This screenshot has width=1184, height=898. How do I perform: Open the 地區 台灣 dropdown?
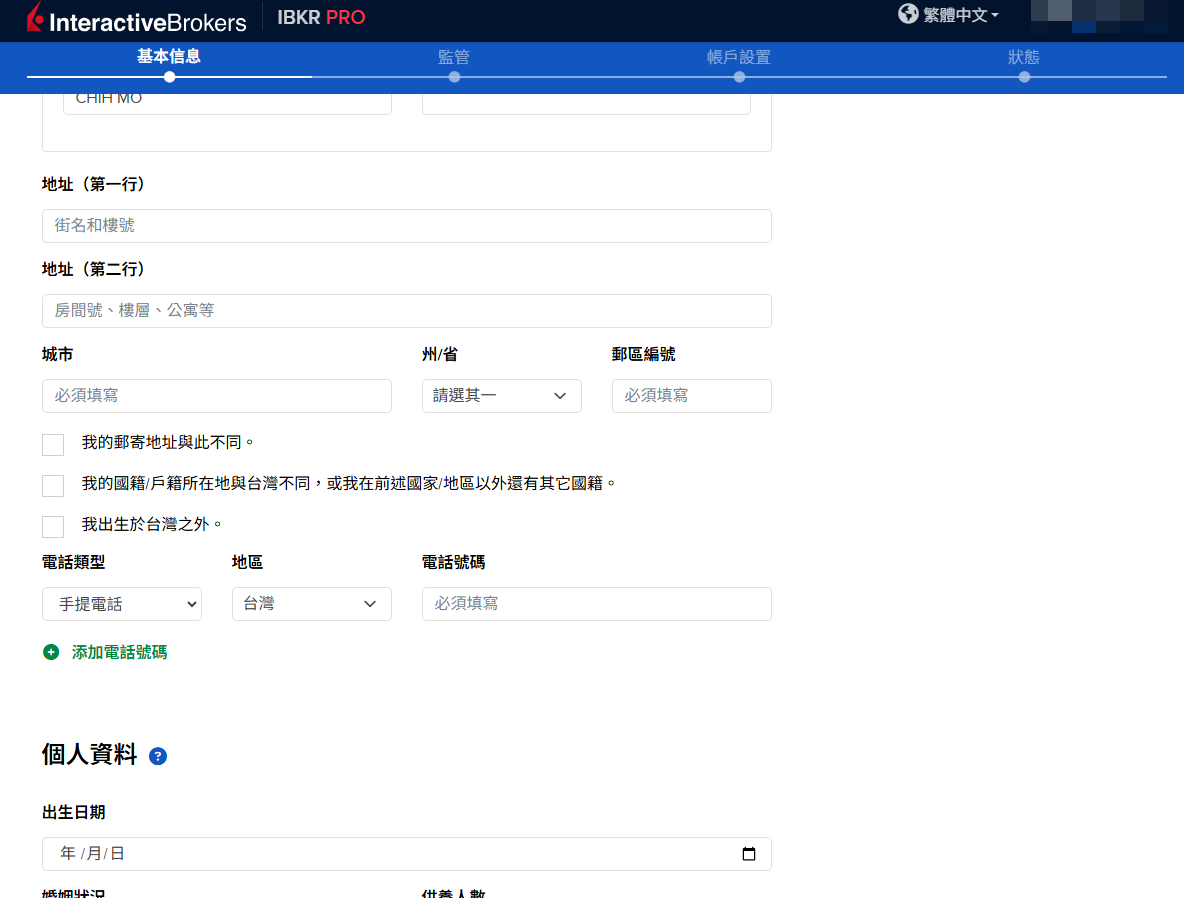click(312, 604)
